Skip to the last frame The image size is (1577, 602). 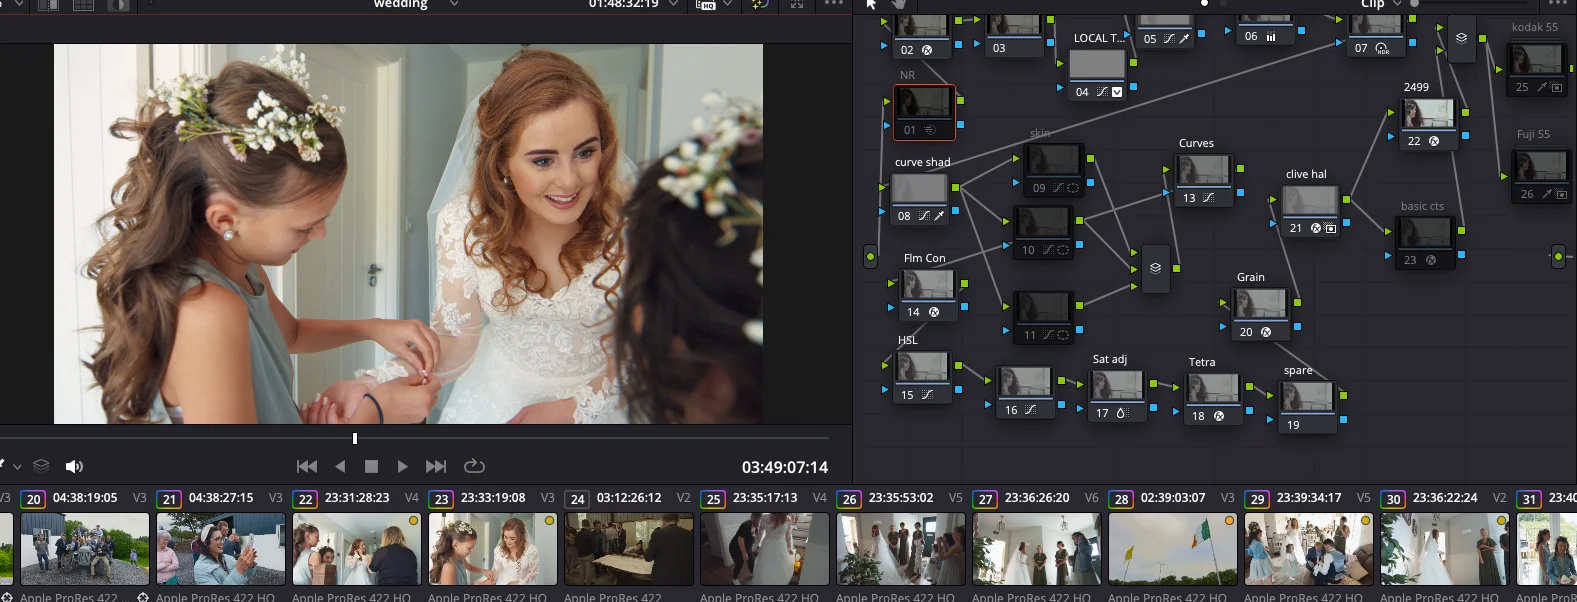click(x=436, y=466)
